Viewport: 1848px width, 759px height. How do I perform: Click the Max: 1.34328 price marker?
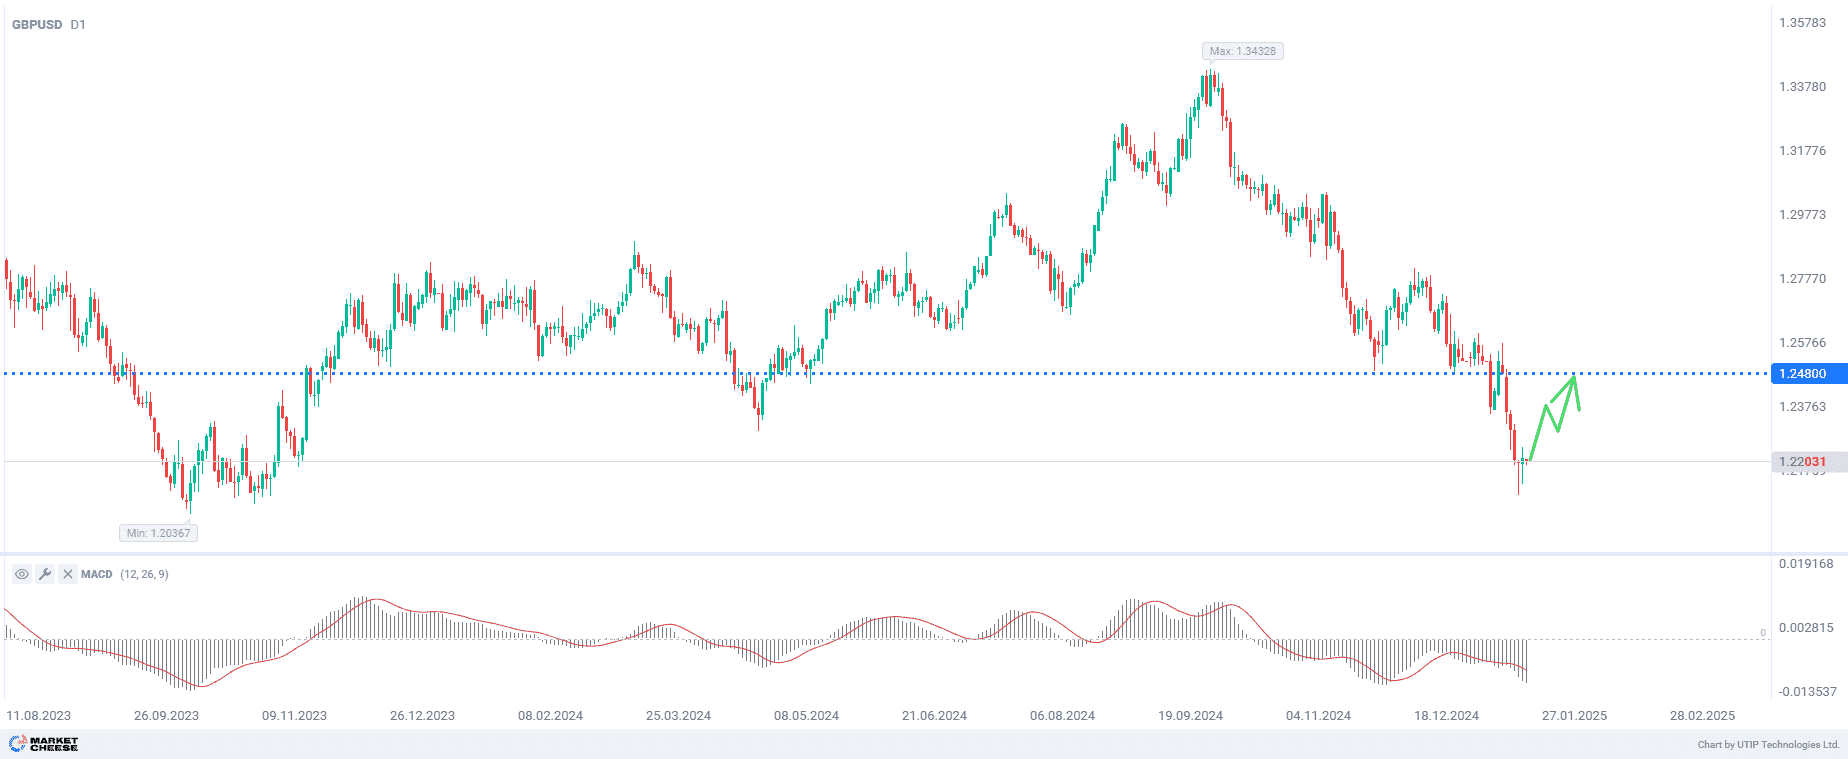(x=1242, y=51)
